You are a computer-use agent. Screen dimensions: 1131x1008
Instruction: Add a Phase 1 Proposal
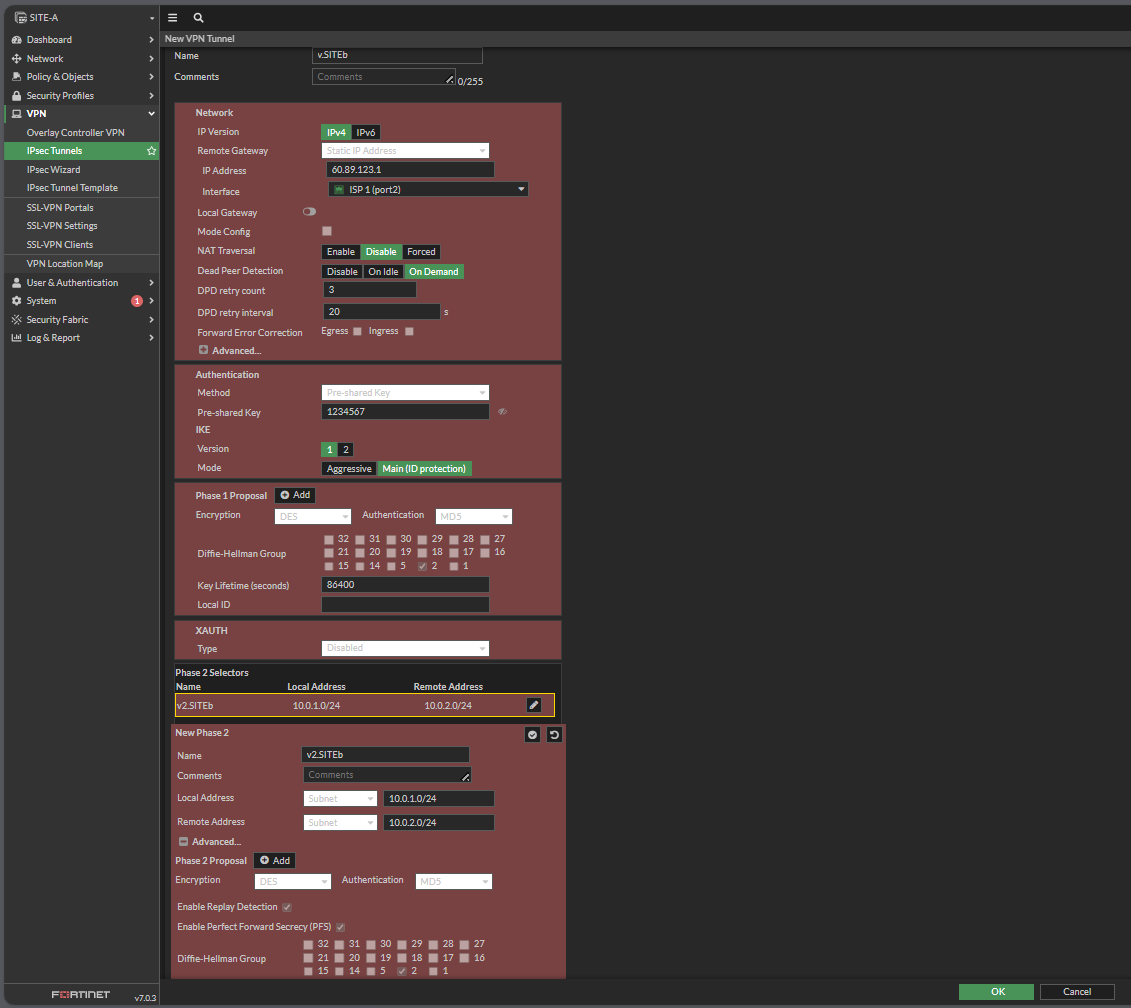295,495
